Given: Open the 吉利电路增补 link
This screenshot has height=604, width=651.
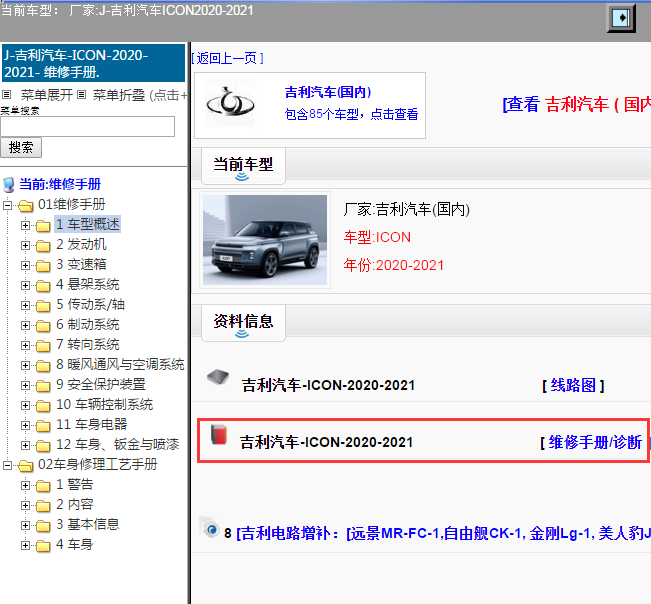Looking at the screenshot, I should [443, 533].
